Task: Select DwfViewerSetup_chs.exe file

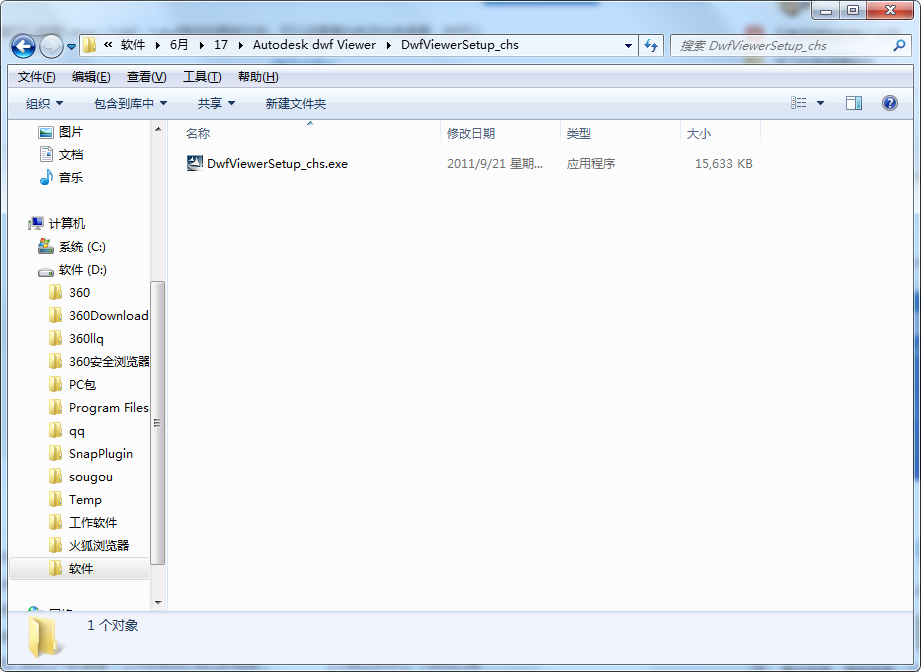Action: tap(277, 163)
